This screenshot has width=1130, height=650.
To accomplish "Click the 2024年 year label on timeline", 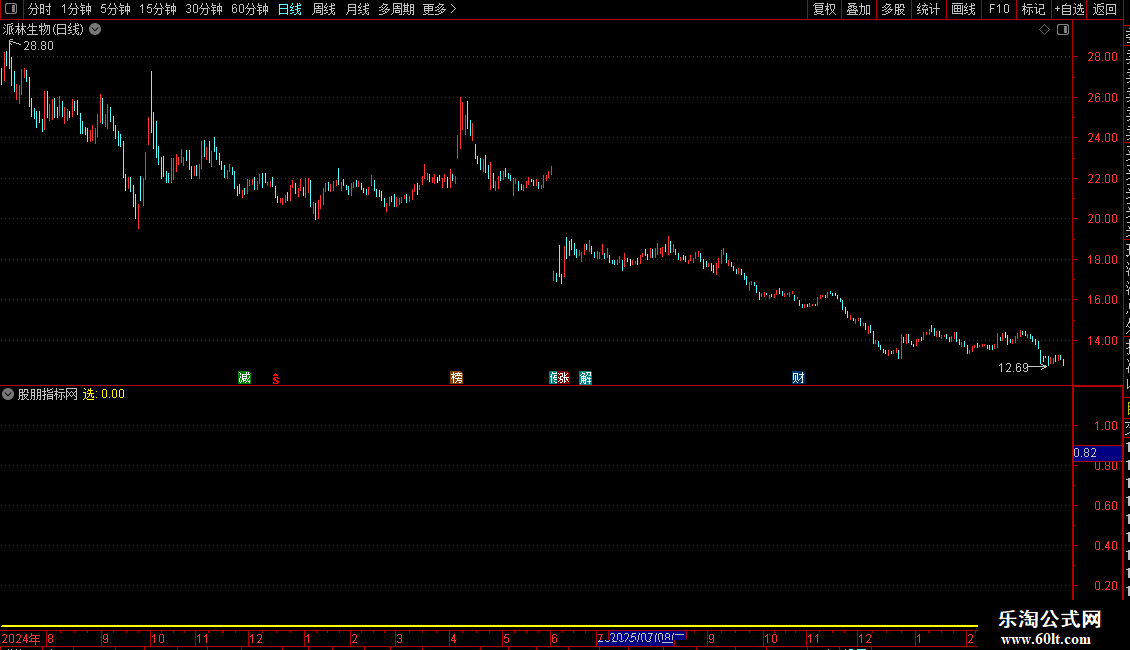I will click(21, 638).
